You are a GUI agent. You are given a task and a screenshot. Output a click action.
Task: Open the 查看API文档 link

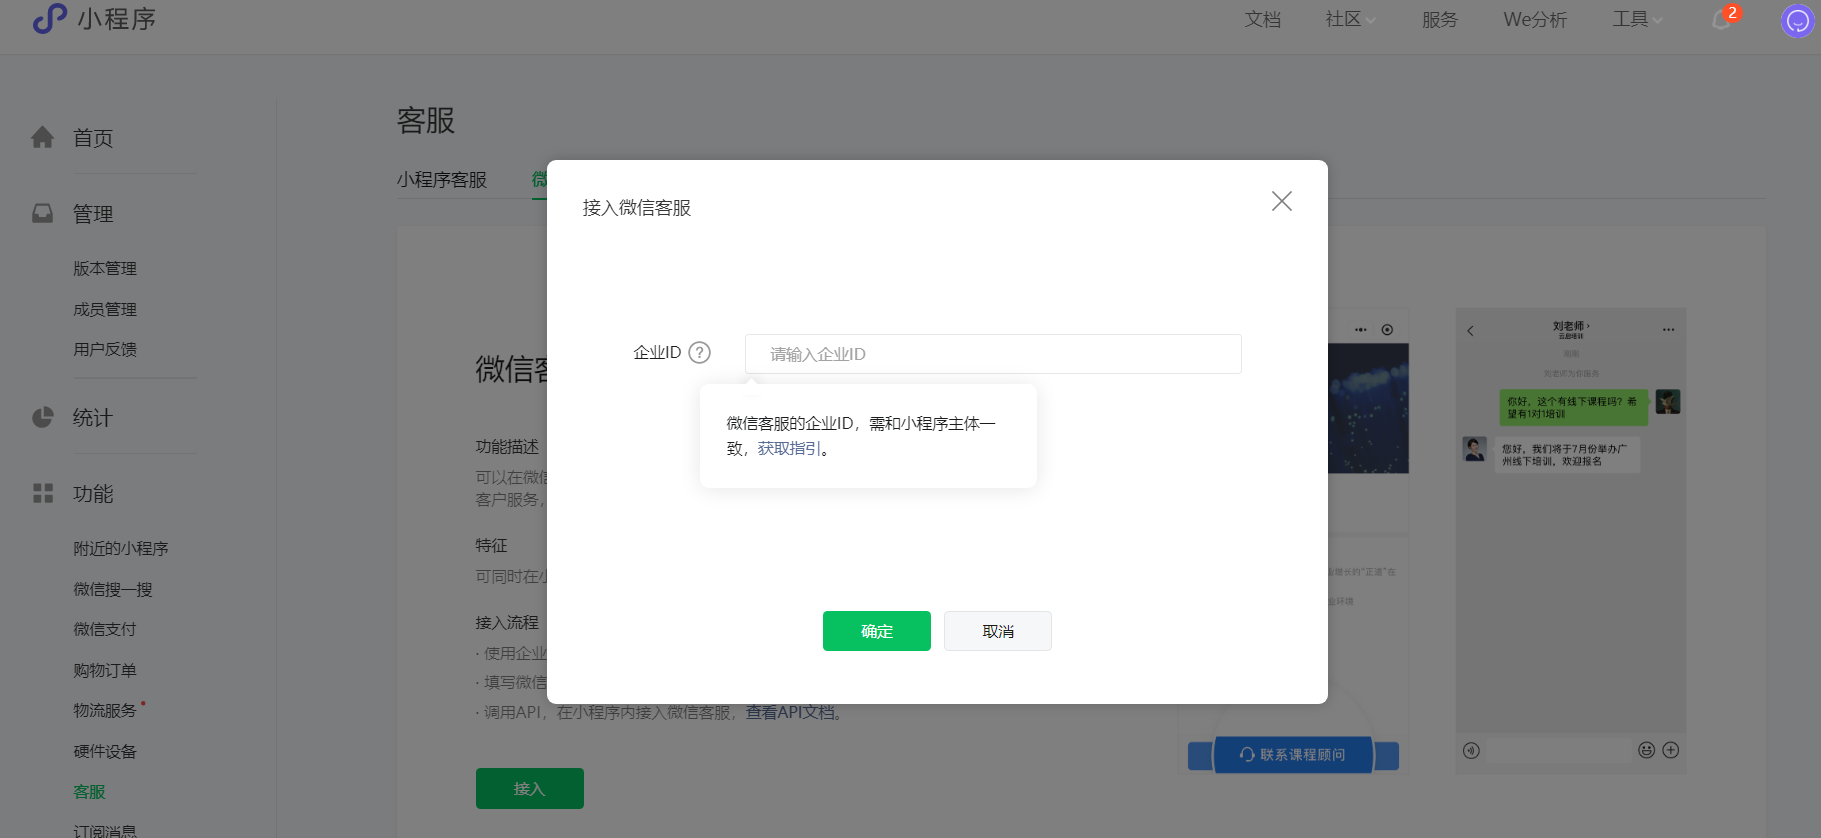pyautogui.click(x=790, y=712)
